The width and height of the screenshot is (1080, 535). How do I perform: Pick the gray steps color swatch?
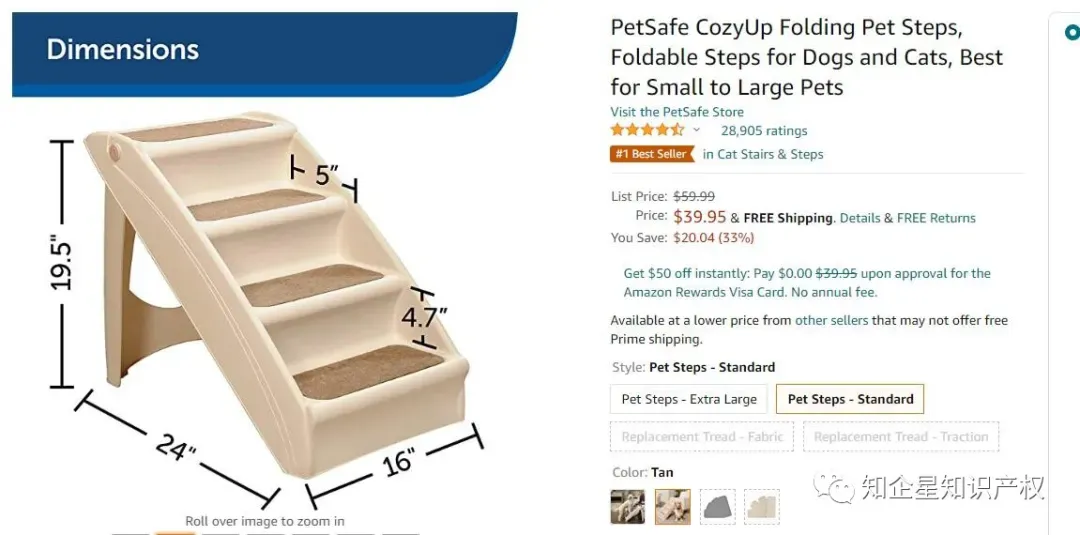pyautogui.click(x=717, y=507)
